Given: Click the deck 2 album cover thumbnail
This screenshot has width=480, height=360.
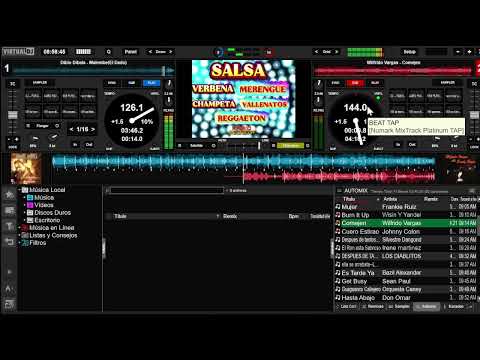Looking at the screenshot, I should coord(461,168).
